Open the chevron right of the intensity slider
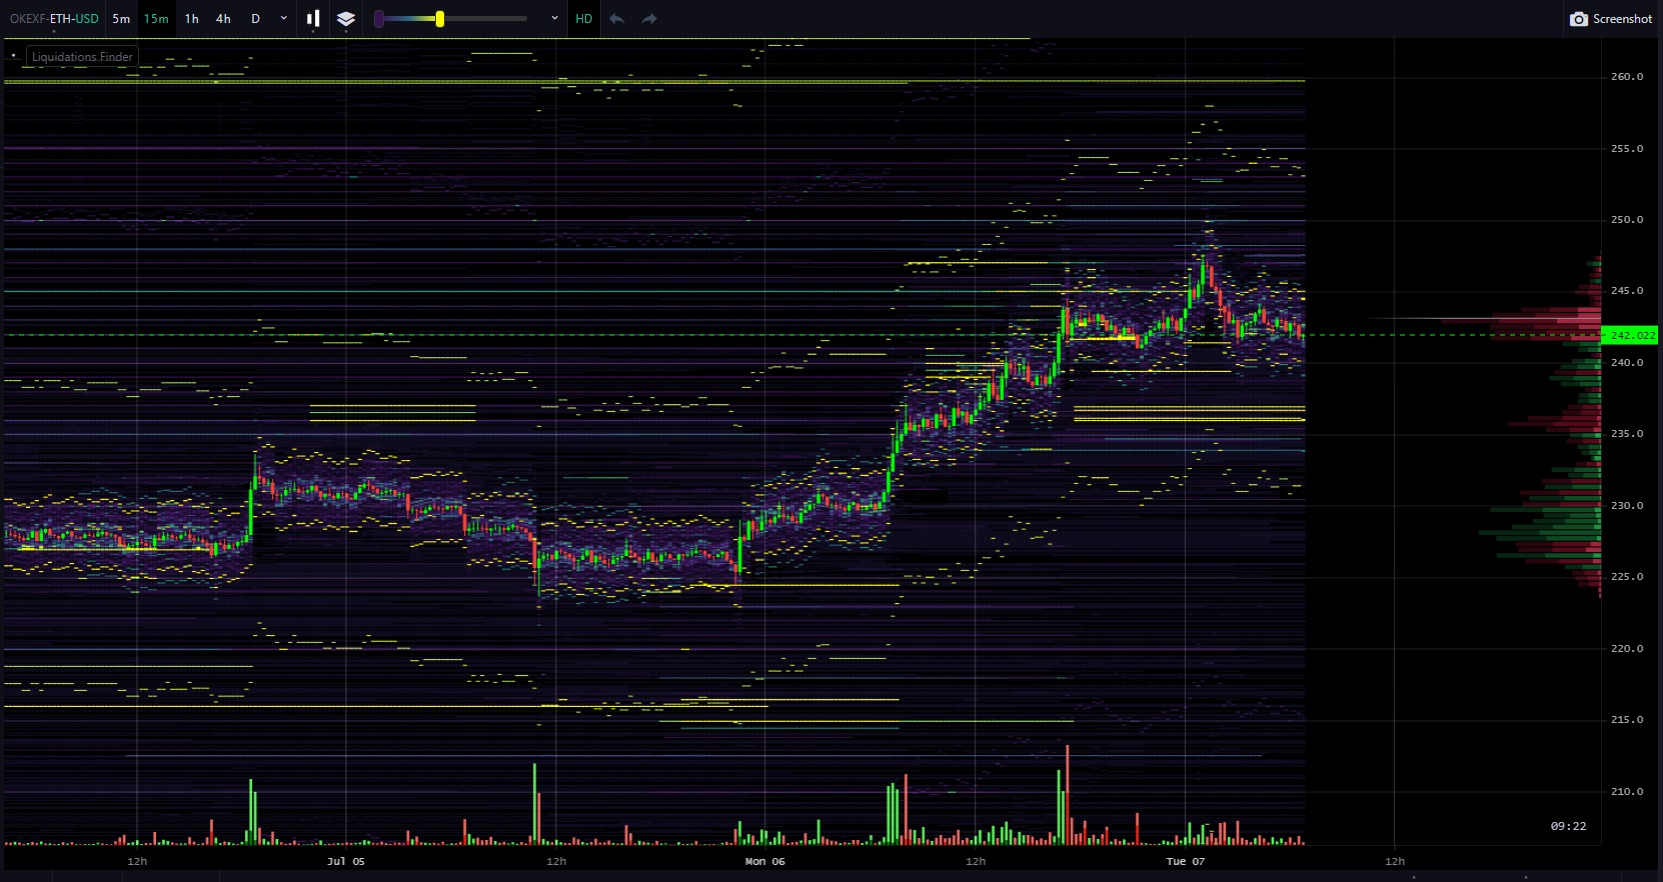 555,19
